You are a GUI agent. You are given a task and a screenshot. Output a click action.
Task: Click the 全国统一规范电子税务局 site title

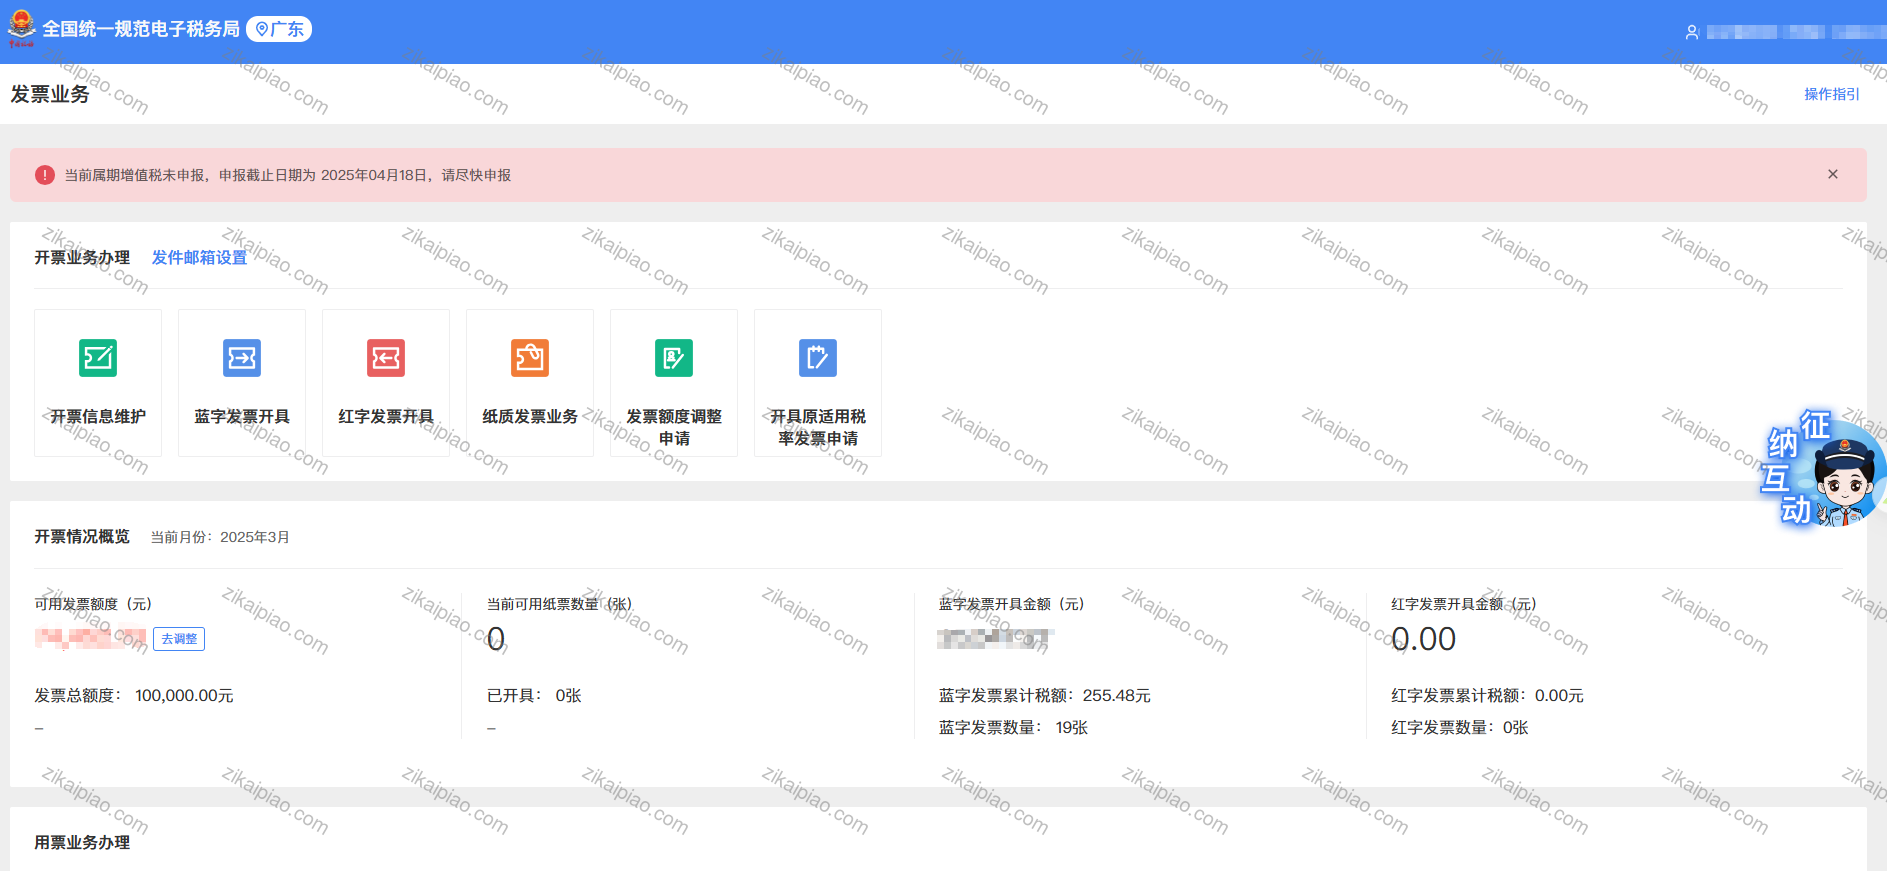141,29
